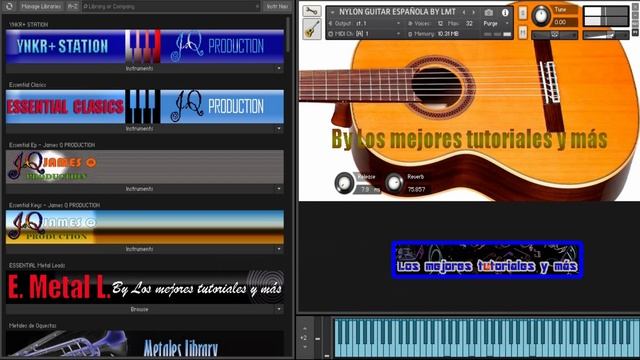Click the Reverb knob
Image resolution: width=640 pixels, height=360 pixels.
pos(394,182)
